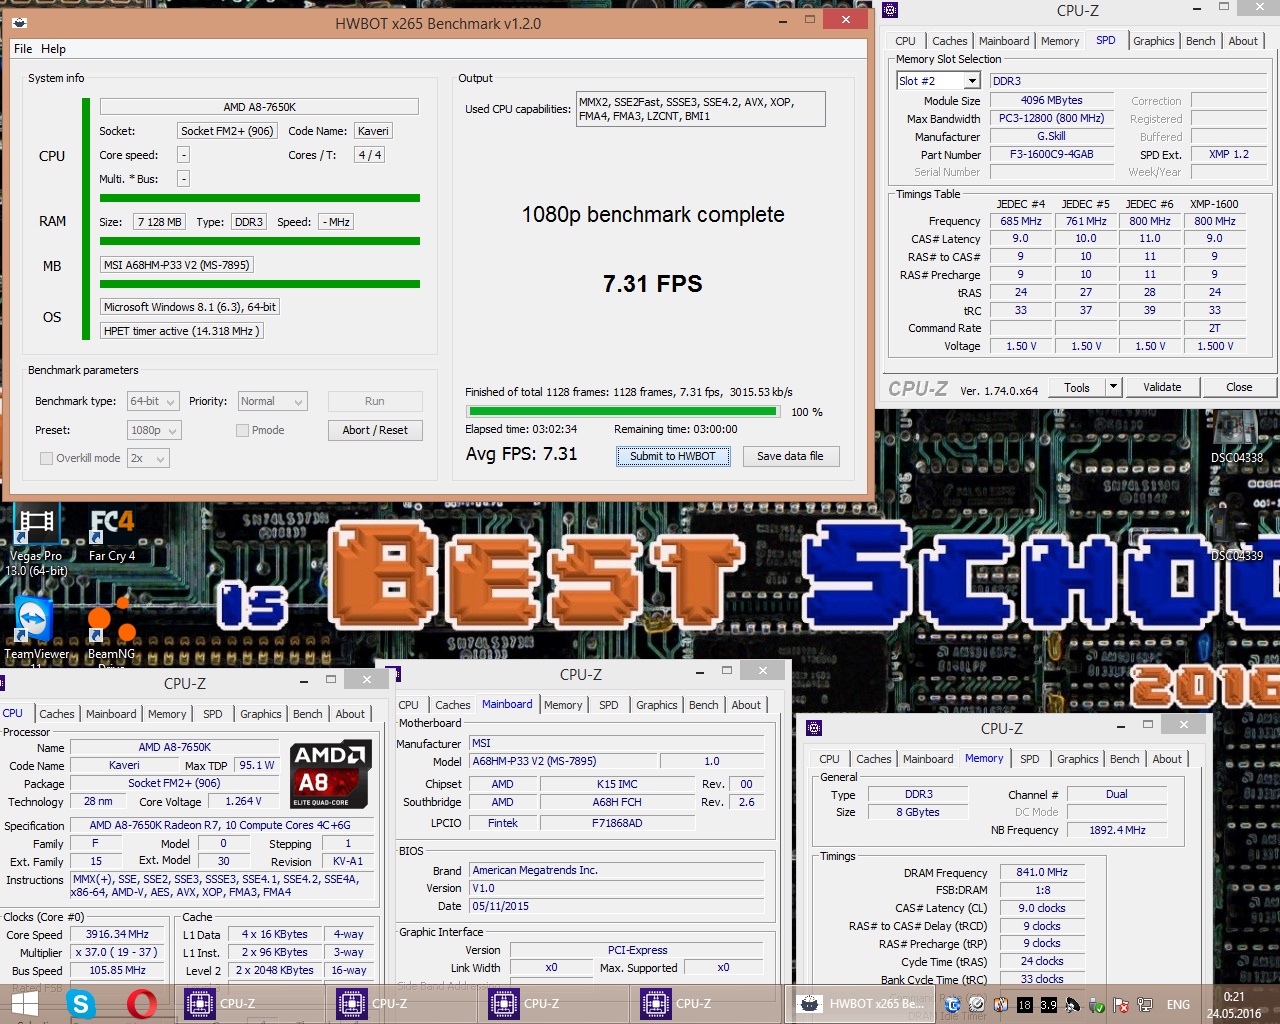Expand the Tools dropdown arrow in CPU-Z
Image resolution: width=1280 pixels, height=1024 pixels.
pos(1113,387)
